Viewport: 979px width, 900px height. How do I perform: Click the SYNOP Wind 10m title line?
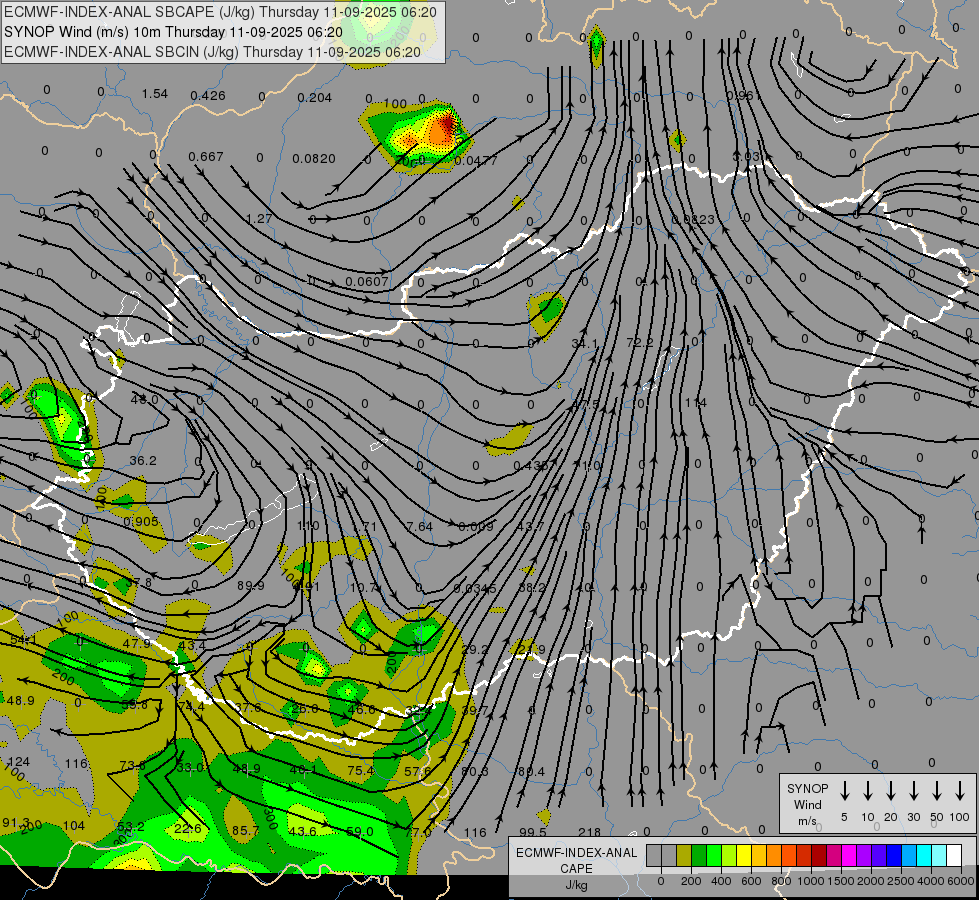[173, 32]
